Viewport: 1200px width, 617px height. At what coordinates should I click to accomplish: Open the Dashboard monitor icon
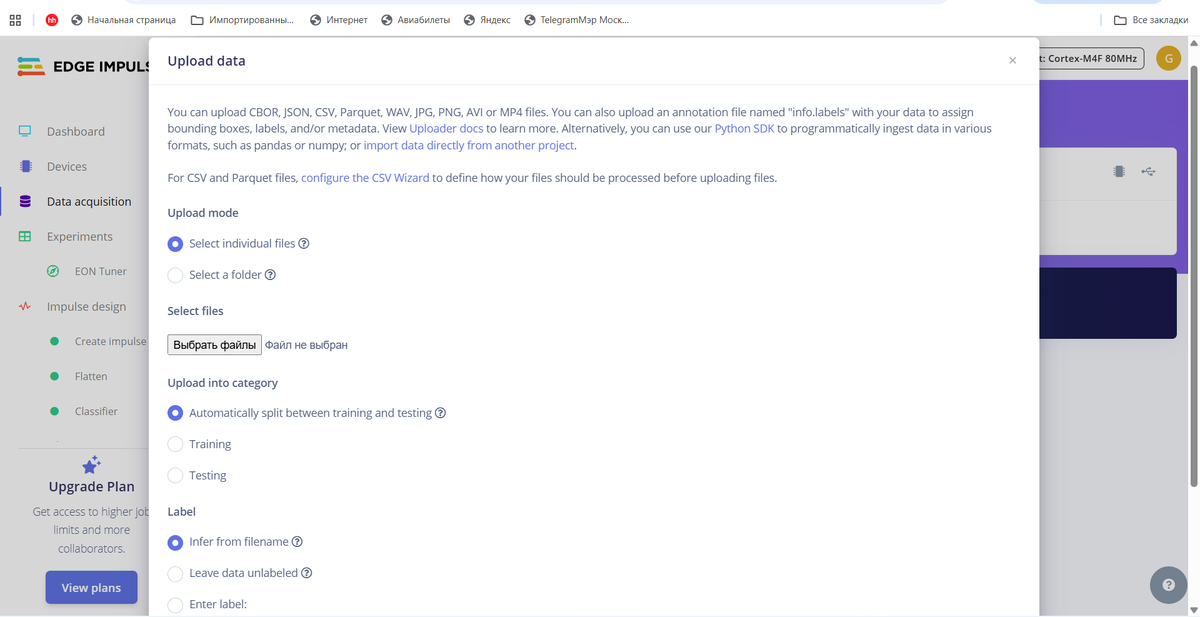pyautogui.click(x=25, y=131)
